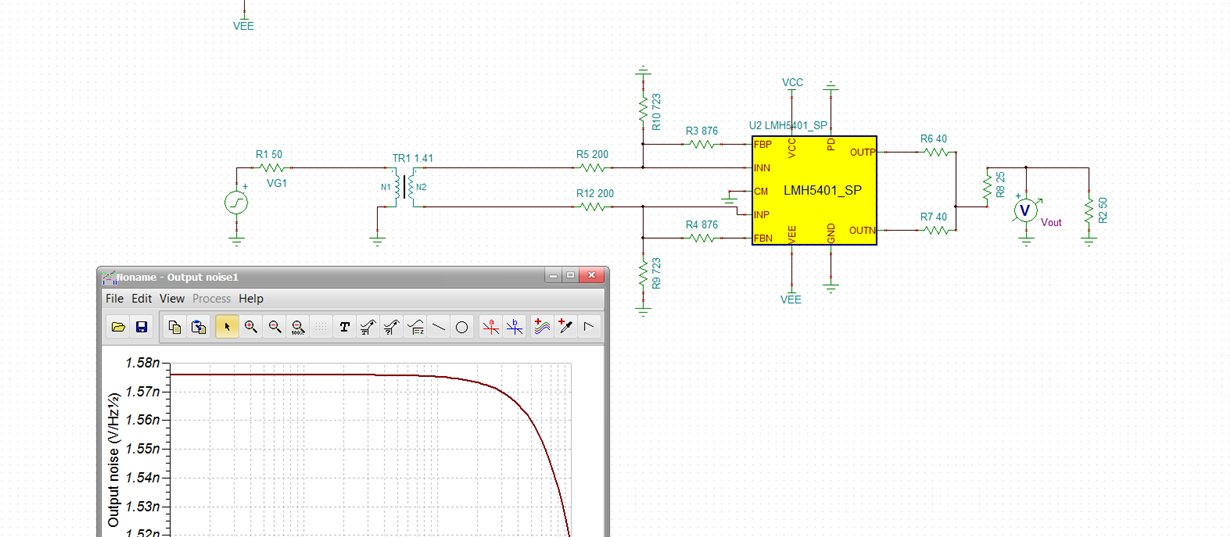Click the TR1 1.41 label
The height and width of the screenshot is (537, 1230).
[413, 158]
